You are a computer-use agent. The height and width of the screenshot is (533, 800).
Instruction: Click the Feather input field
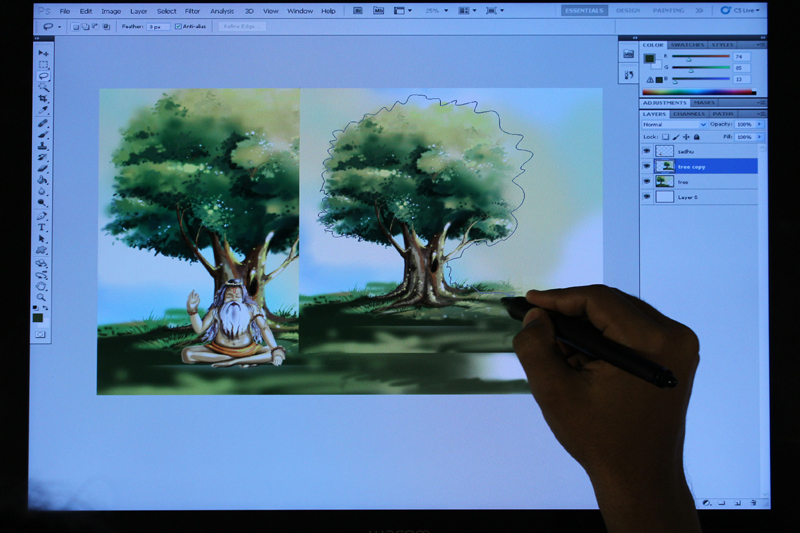pos(158,27)
